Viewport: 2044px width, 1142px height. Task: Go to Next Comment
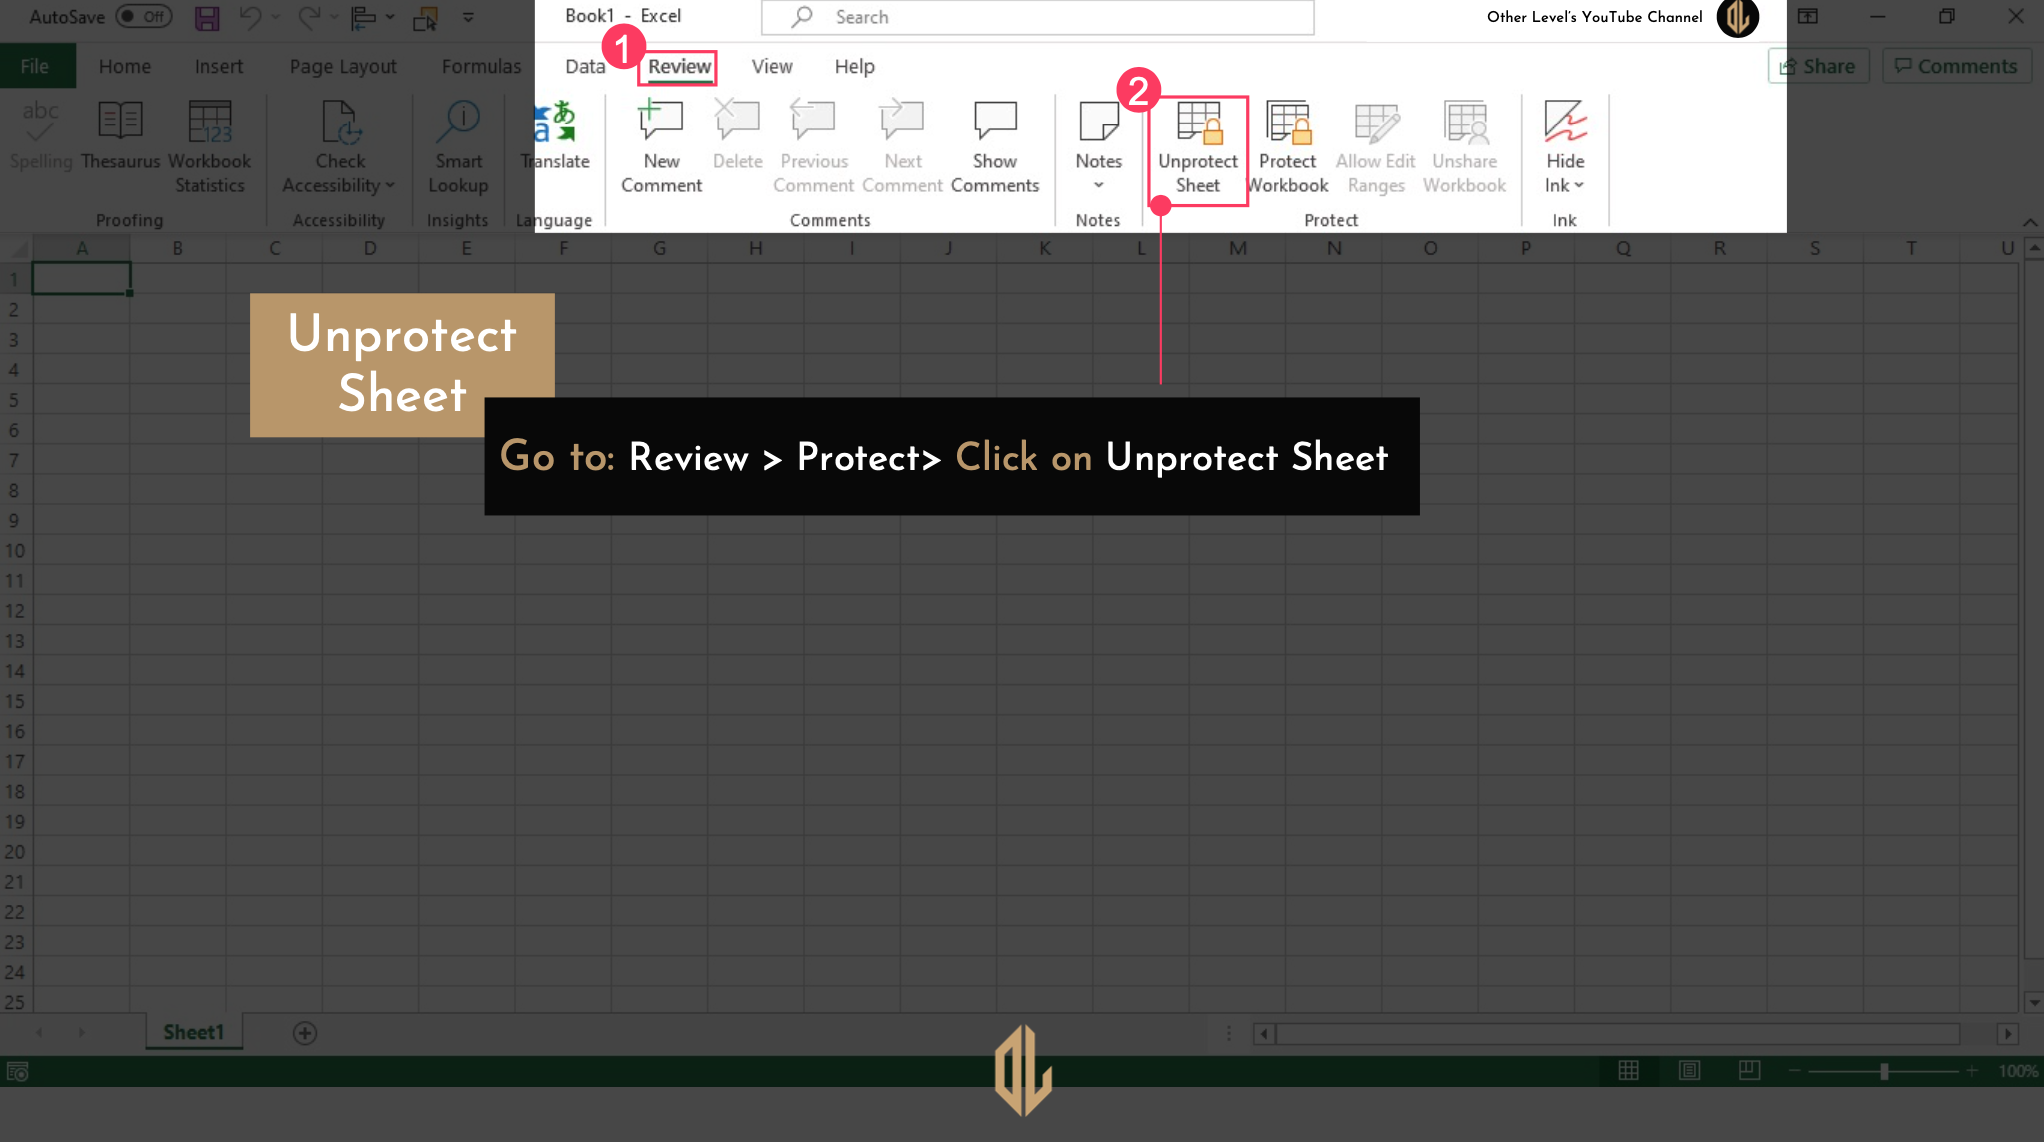coord(902,146)
